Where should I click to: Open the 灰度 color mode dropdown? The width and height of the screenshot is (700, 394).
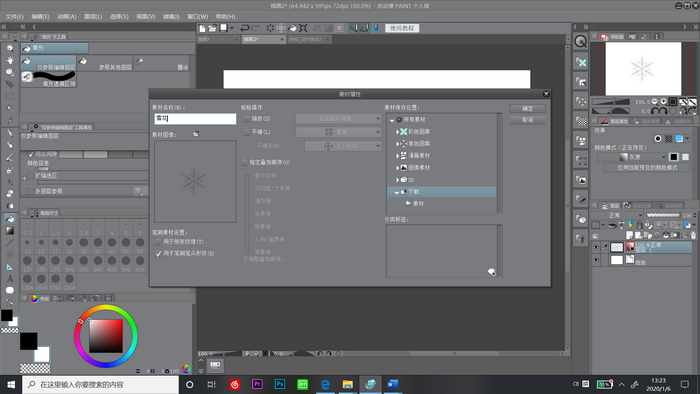tap(632, 157)
